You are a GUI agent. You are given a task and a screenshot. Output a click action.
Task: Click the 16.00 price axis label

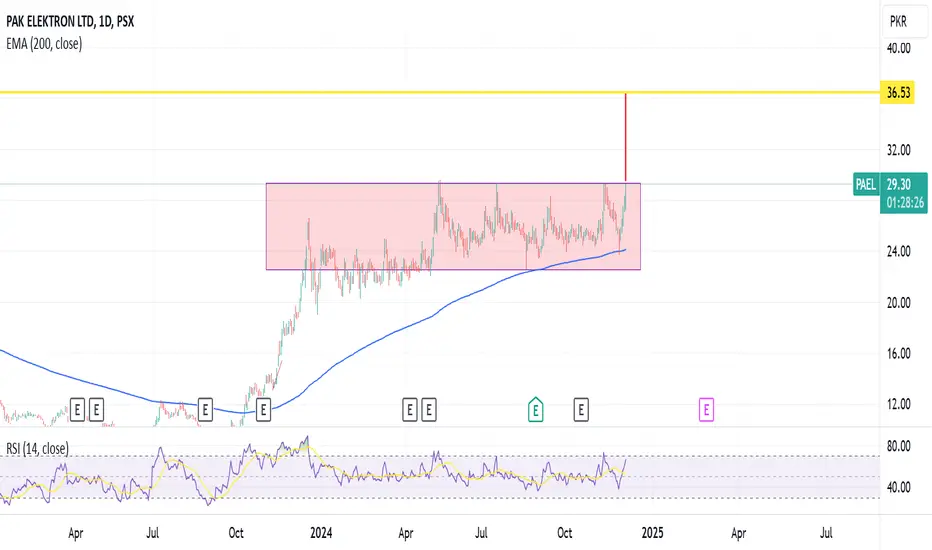pos(898,354)
